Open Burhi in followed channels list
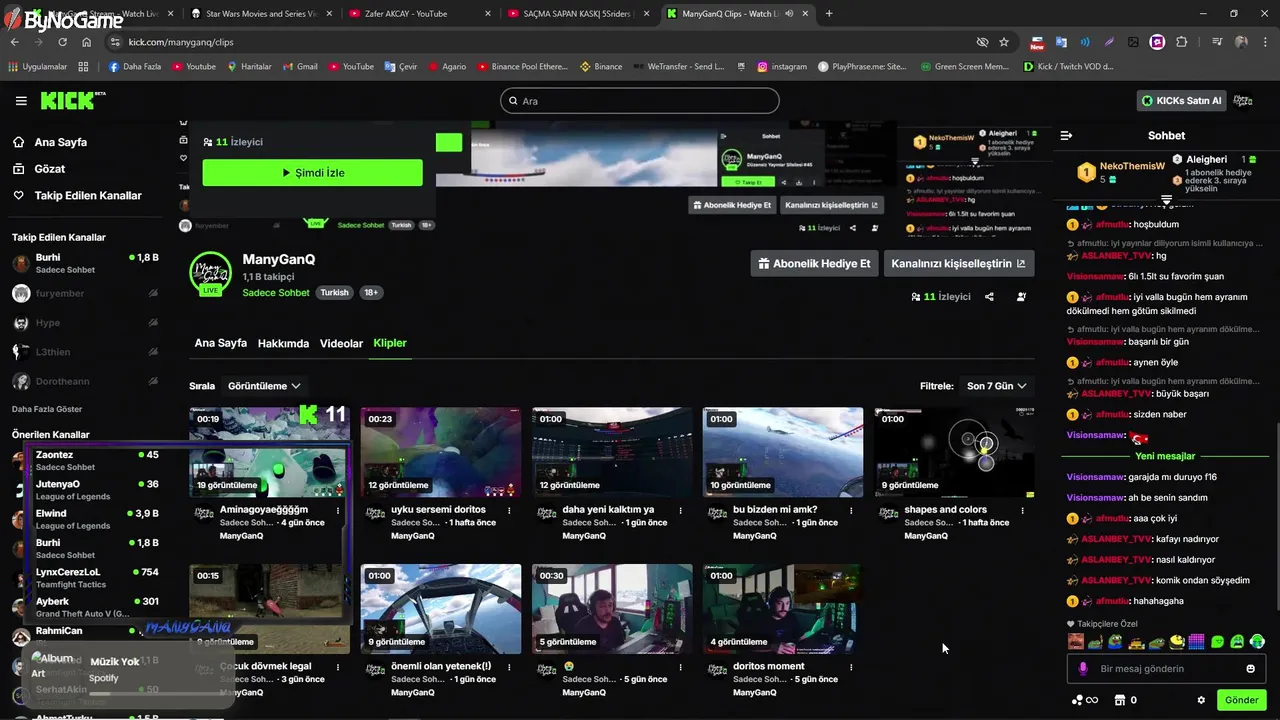The width and height of the screenshot is (1280, 720). point(84,264)
